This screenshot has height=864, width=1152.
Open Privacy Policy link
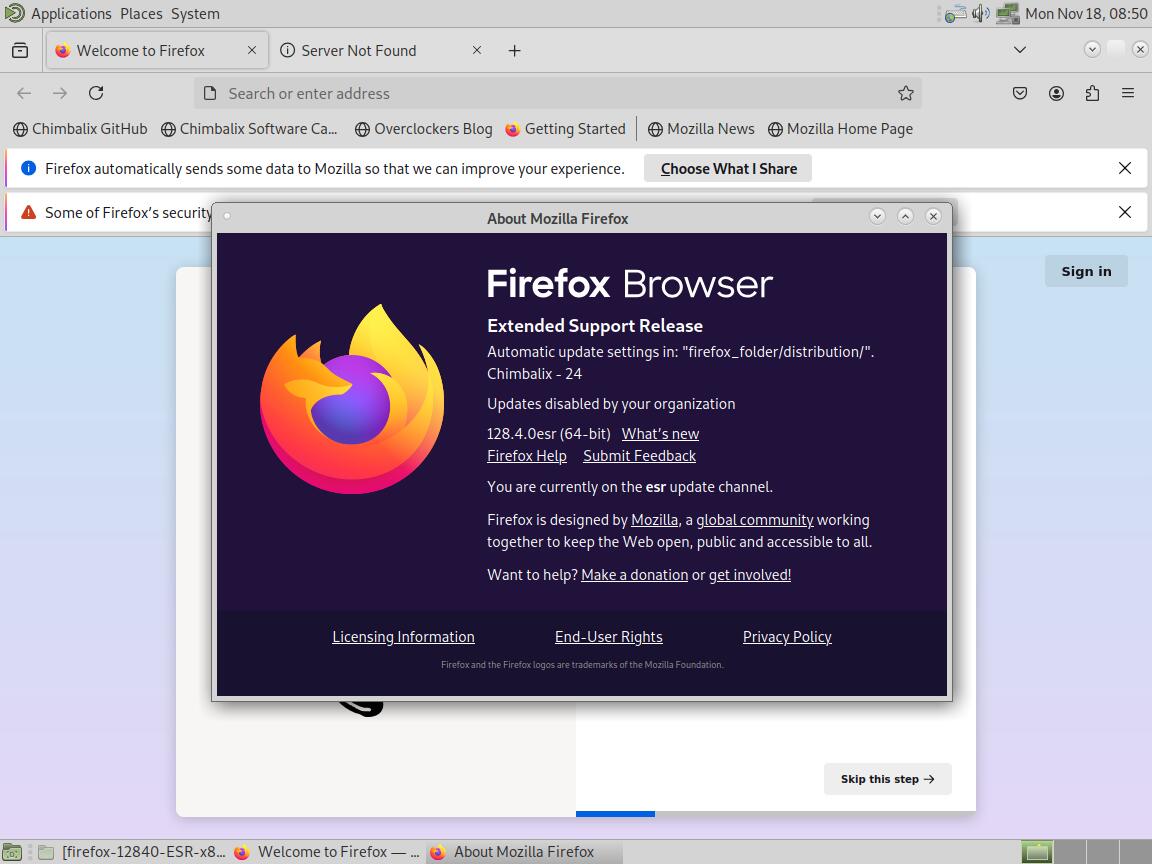tap(787, 636)
